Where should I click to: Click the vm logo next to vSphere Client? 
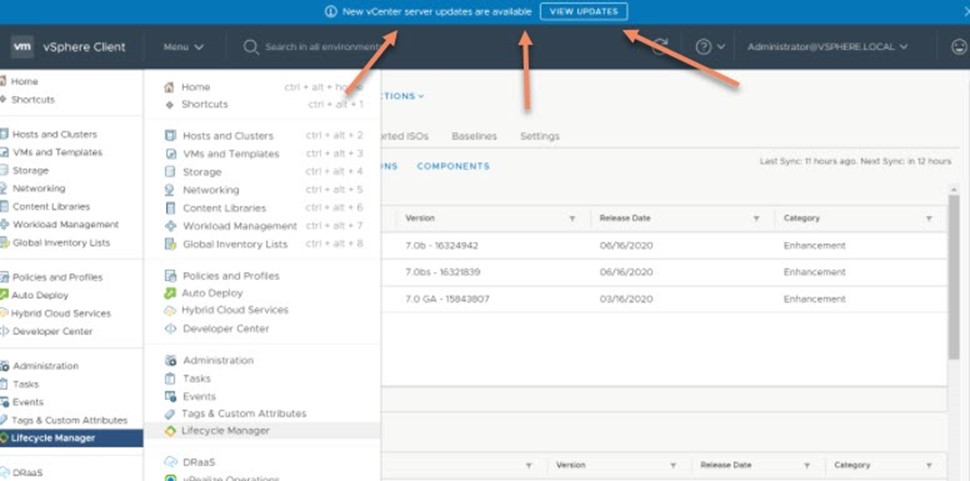[22, 47]
